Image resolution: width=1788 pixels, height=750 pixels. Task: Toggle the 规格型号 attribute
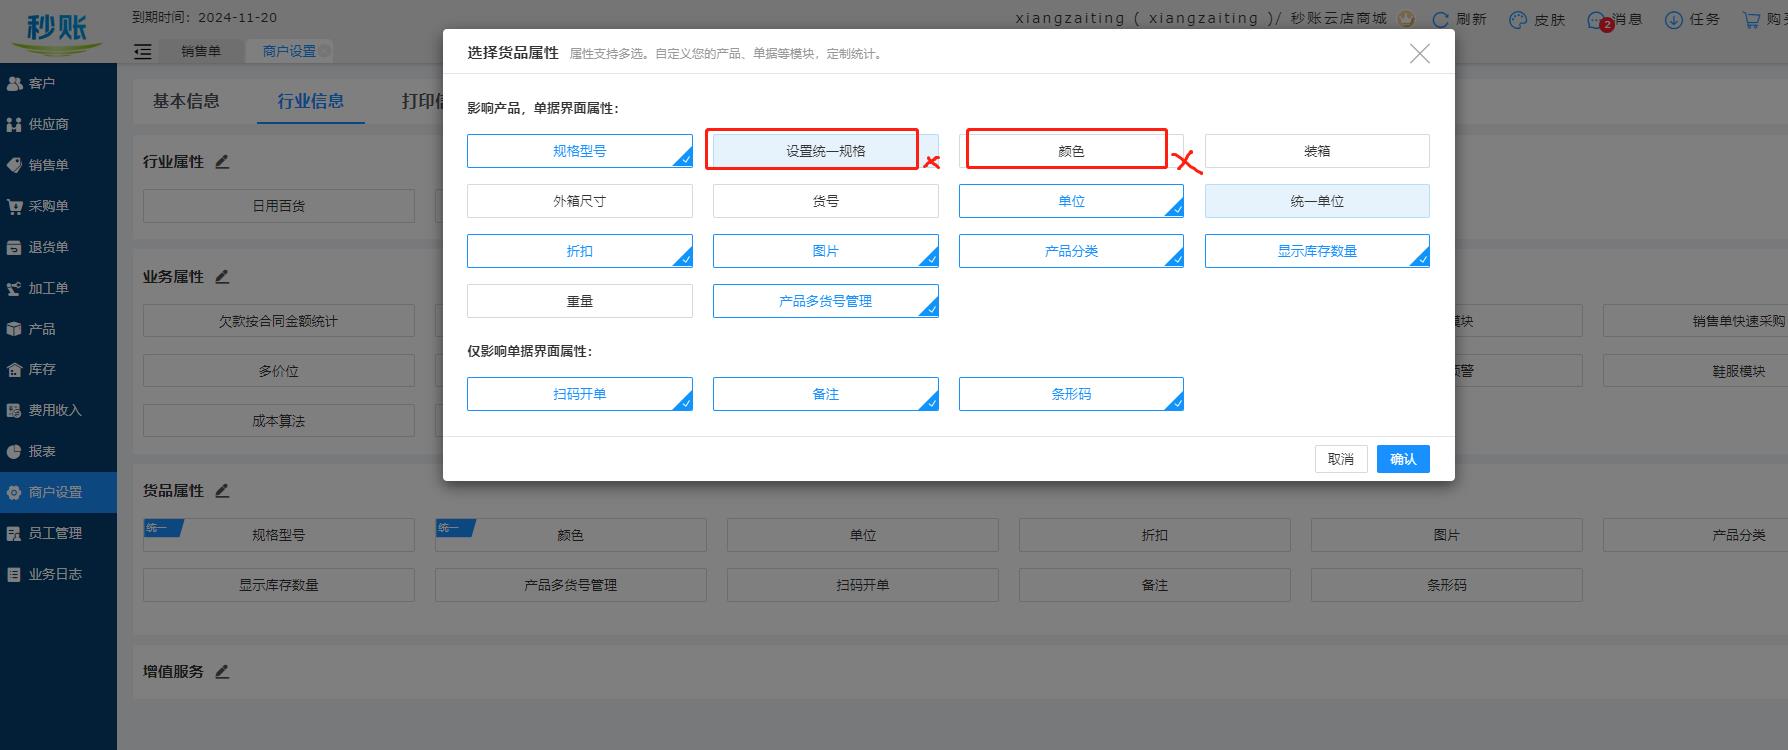pyautogui.click(x=580, y=151)
